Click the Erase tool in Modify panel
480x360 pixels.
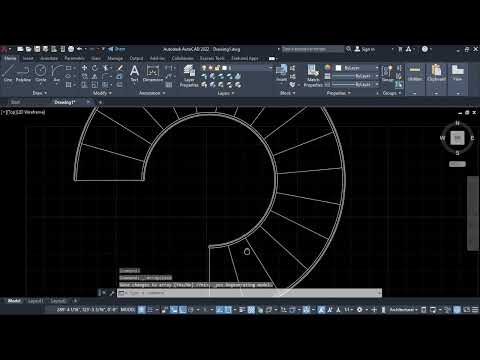[x=120, y=68]
